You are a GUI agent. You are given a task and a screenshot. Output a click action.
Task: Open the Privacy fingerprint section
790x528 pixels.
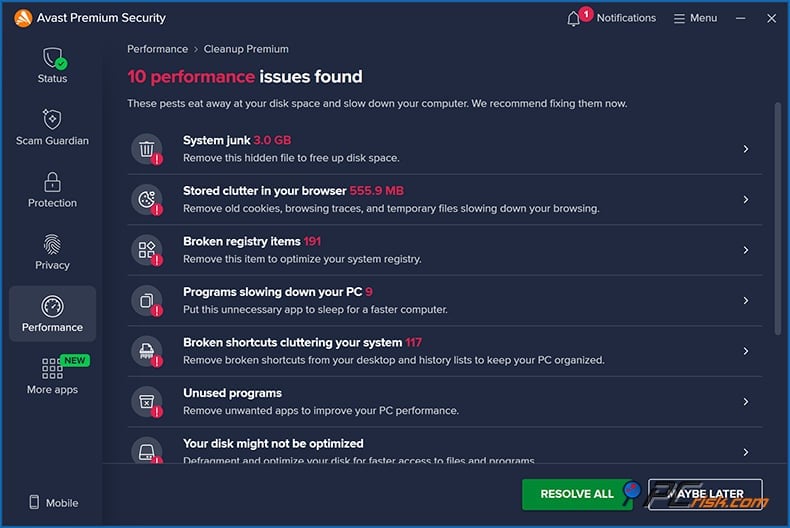pyautogui.click(x=52, y=252)
